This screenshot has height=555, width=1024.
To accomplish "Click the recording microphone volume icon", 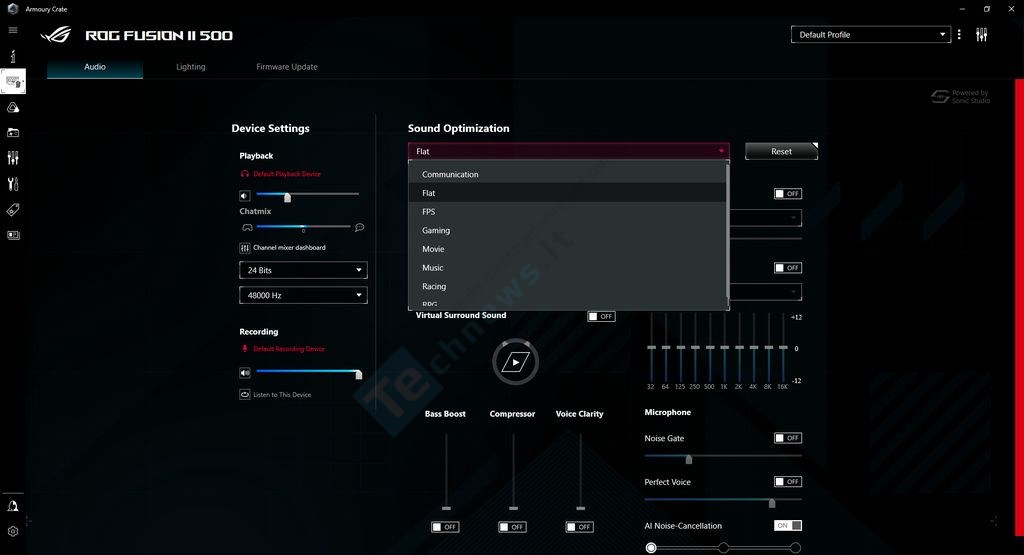I will point(245,373).
